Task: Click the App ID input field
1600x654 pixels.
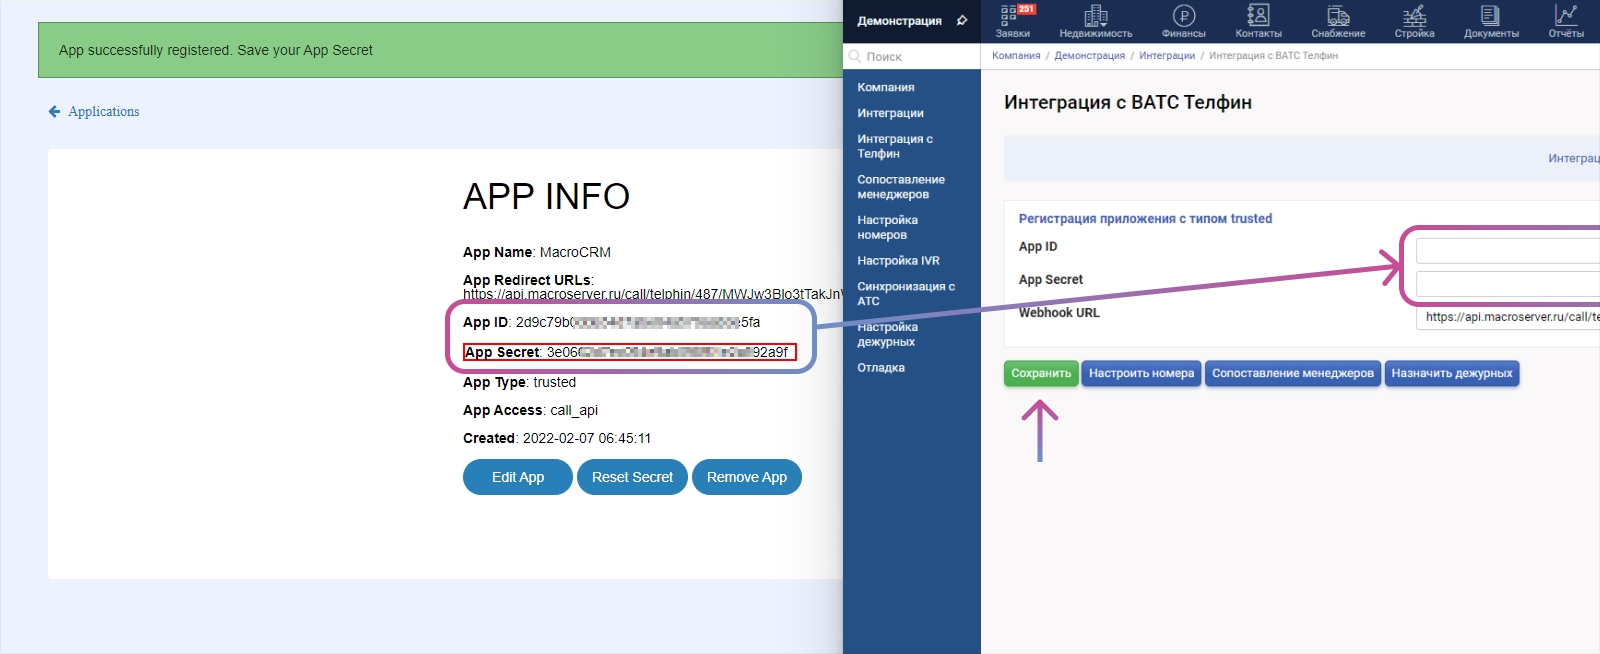Action: click(x=1506, y=250)
